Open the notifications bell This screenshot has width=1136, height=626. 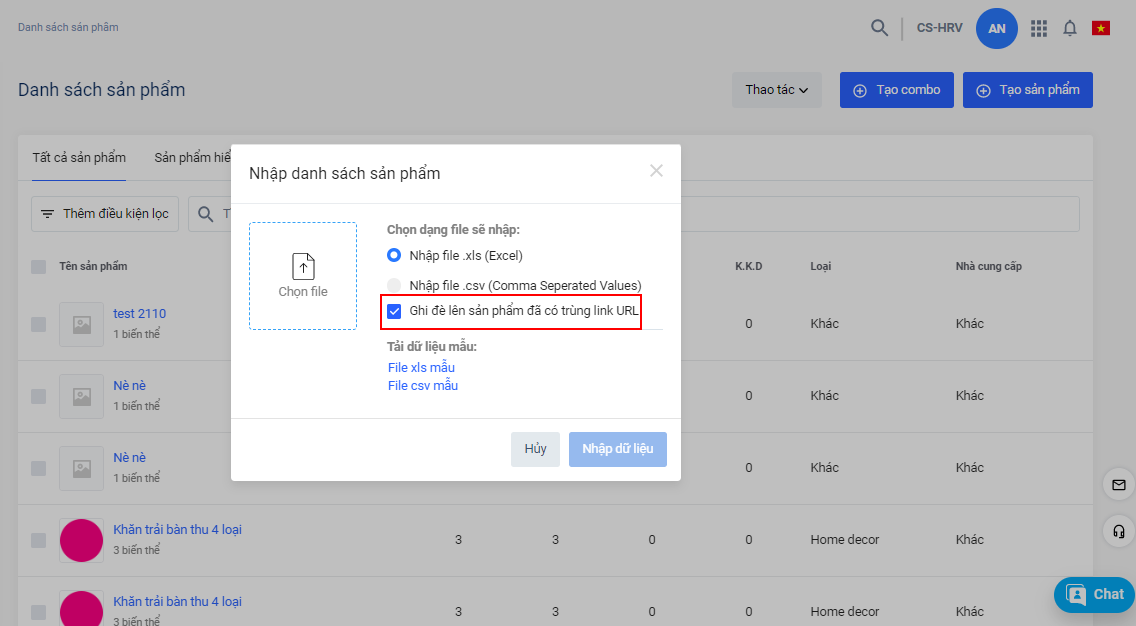(1070, 28)
